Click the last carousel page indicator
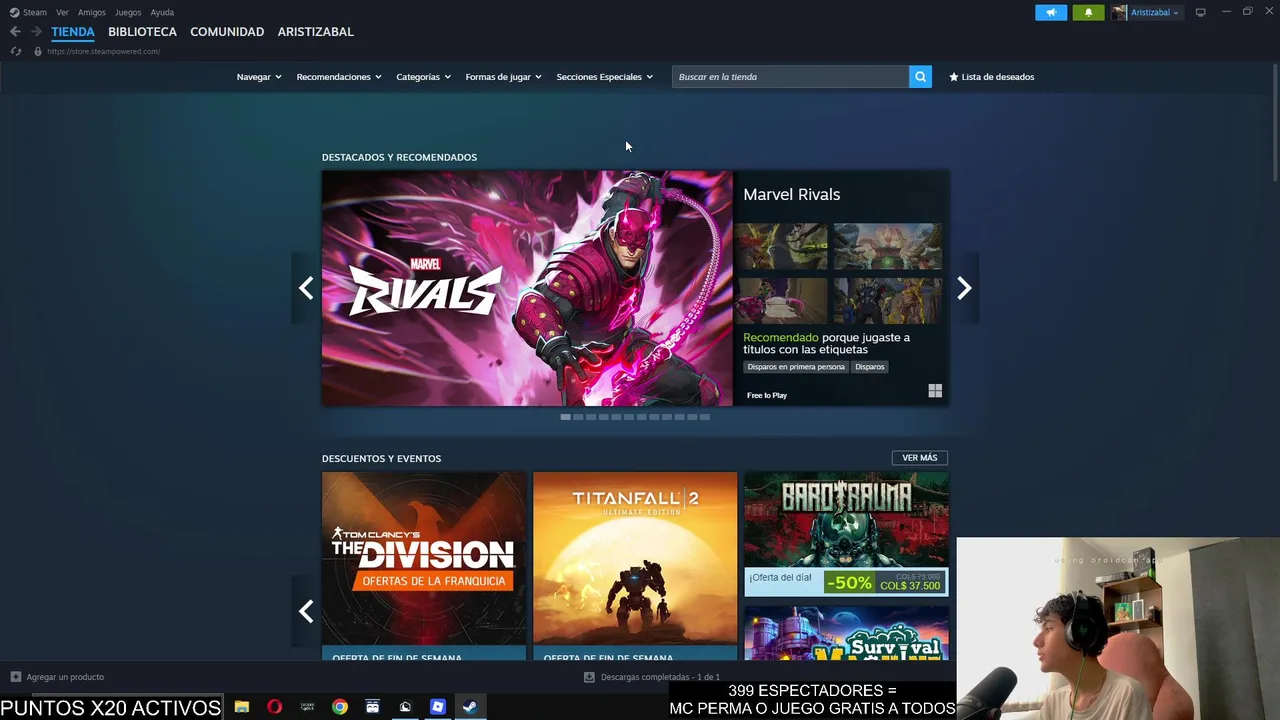This screenshot has height=720, width=1280. (x=705, y=417)
